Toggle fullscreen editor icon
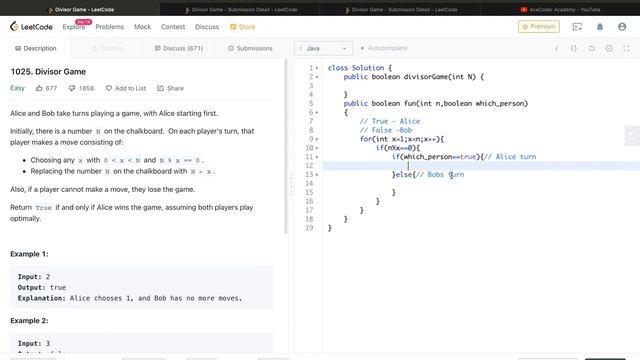Screen dimensions: 640x360 click(626, 48)
